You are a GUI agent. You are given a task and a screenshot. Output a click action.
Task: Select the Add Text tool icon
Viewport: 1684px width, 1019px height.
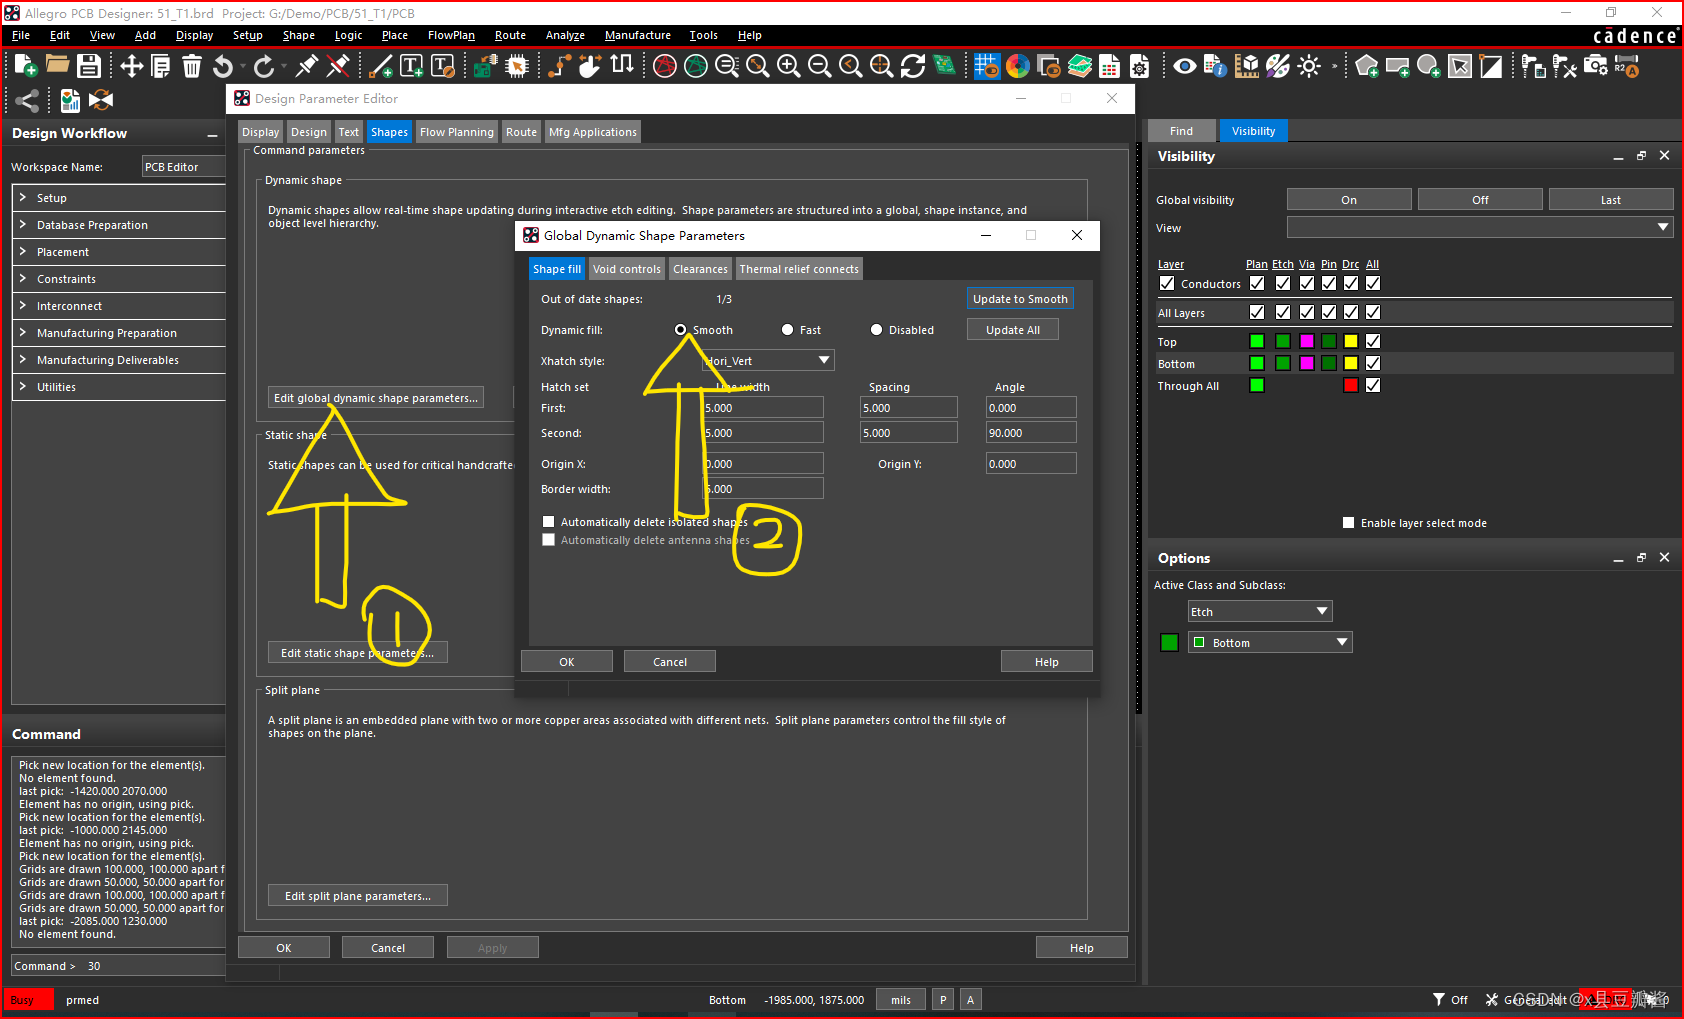pyautogui.click(x=411, y=66)
